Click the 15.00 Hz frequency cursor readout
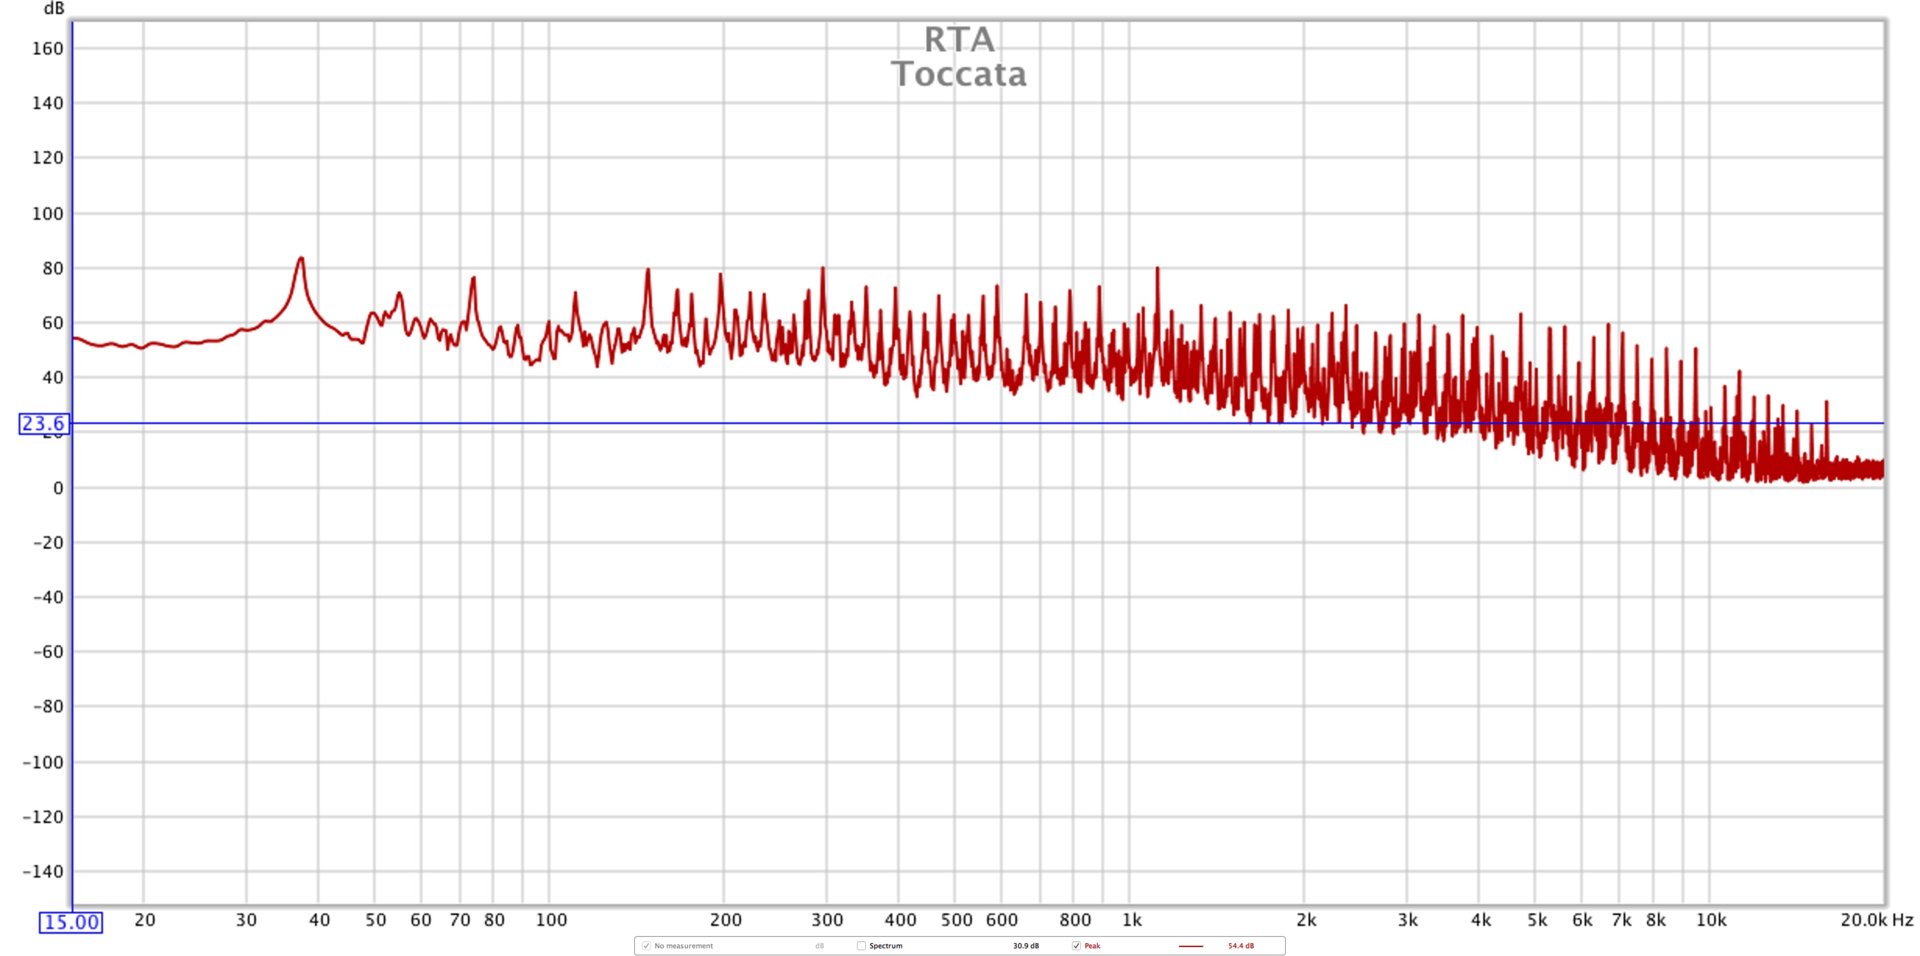The width and height of the screenshot is (1920, 956). tap(71, 922)
